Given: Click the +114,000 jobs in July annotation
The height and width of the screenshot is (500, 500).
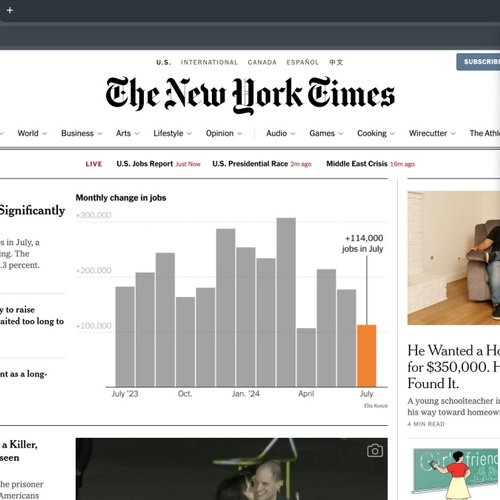Looking at the screenshot, I should [x=363, y=243].
